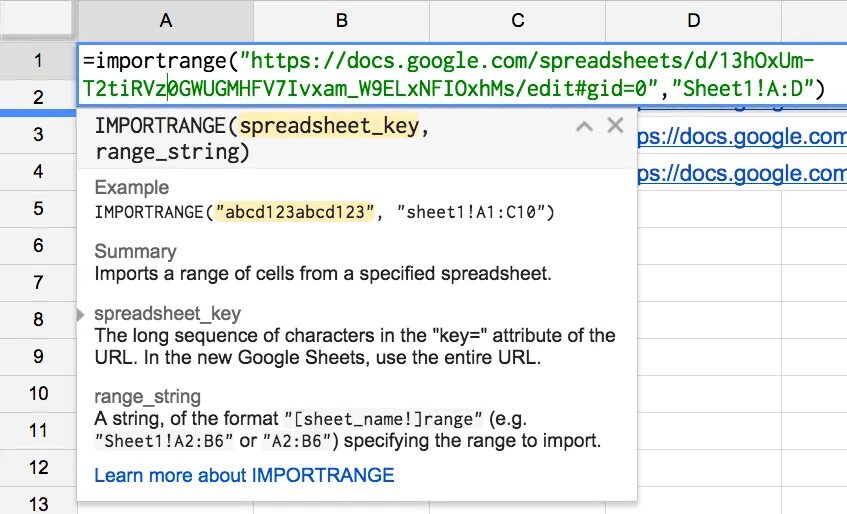Select row 2 header

[x=38, y=97]
